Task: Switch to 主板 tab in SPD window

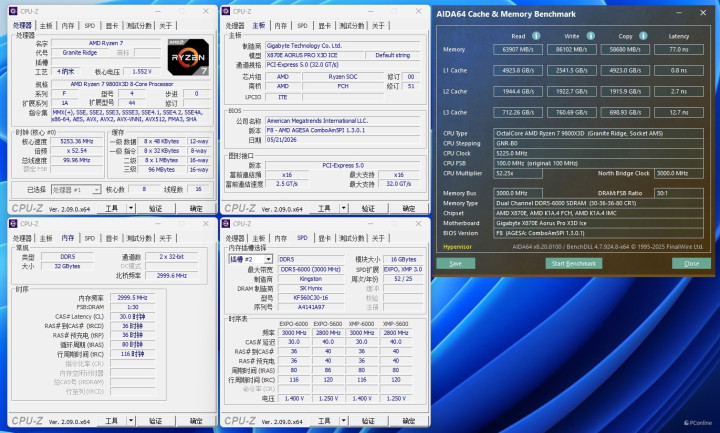Action: coord(259,238)
